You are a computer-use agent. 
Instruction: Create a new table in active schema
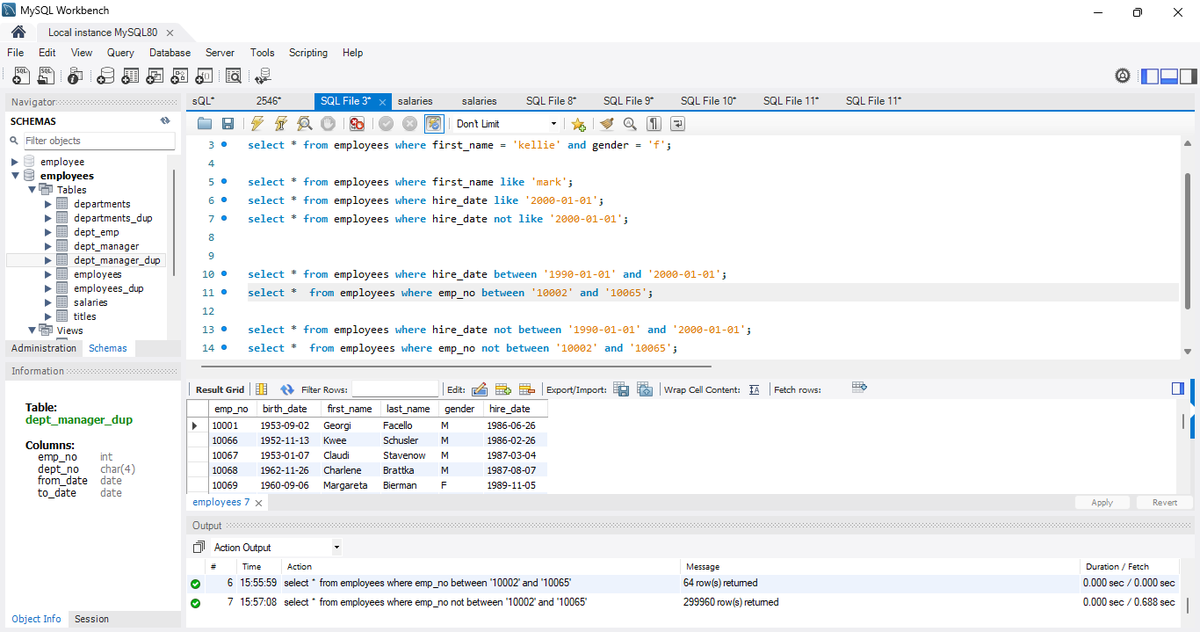(131, 75)
